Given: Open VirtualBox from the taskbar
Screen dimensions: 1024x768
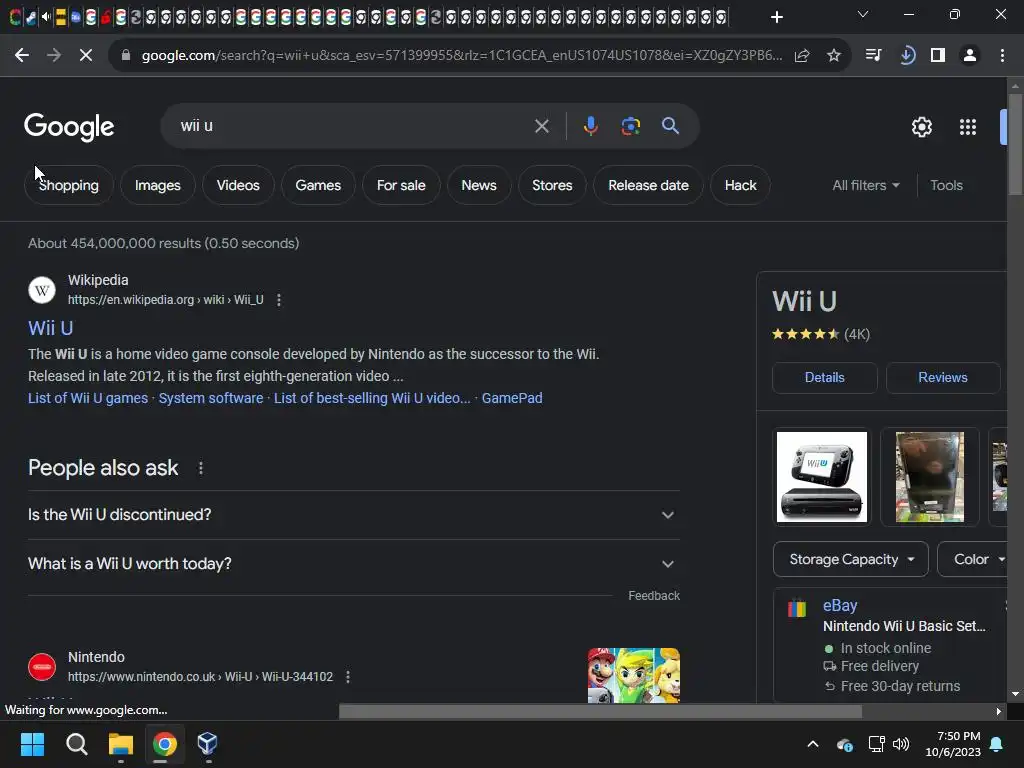Looking at the screenshot, I should [x=207, y=744].
